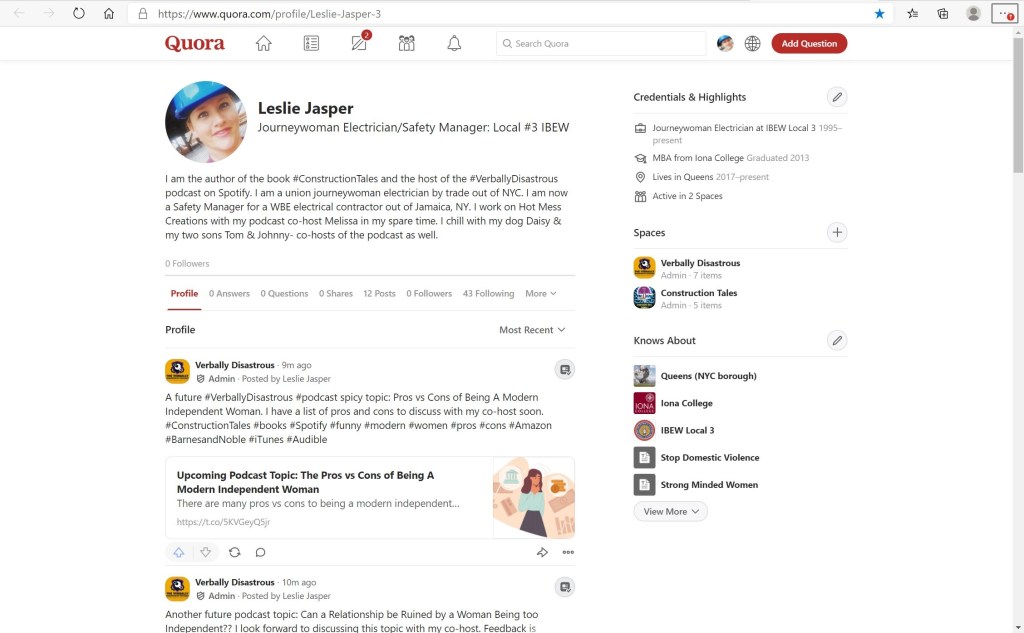Viewport: 1024px width, 633px height.
Task: Downvote the Pros vs Cons post
Action: click(x=205, y=552)
